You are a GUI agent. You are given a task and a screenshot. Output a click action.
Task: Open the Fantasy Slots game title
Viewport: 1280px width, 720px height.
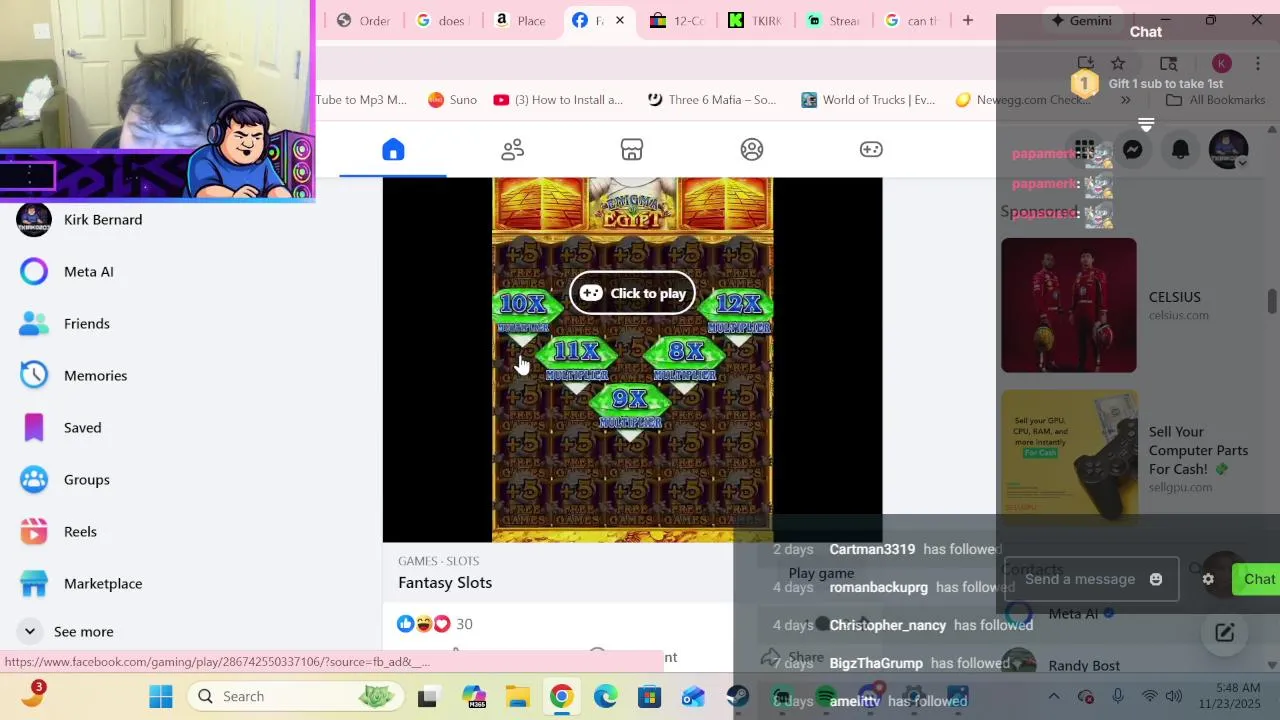click(445, 583)
